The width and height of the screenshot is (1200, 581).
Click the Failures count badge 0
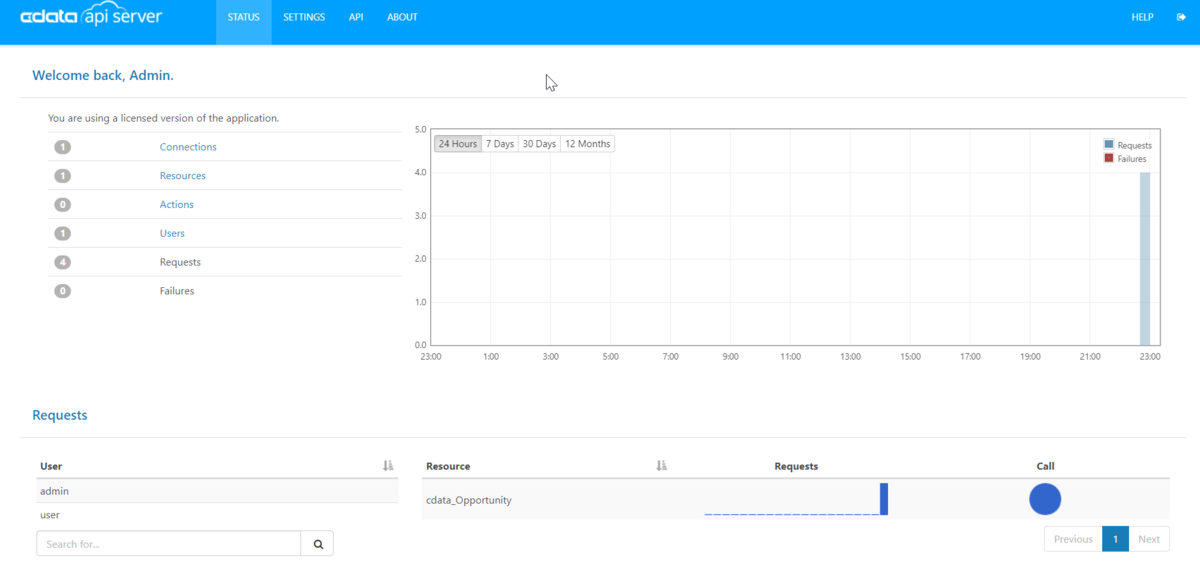[x=63, y=292]
